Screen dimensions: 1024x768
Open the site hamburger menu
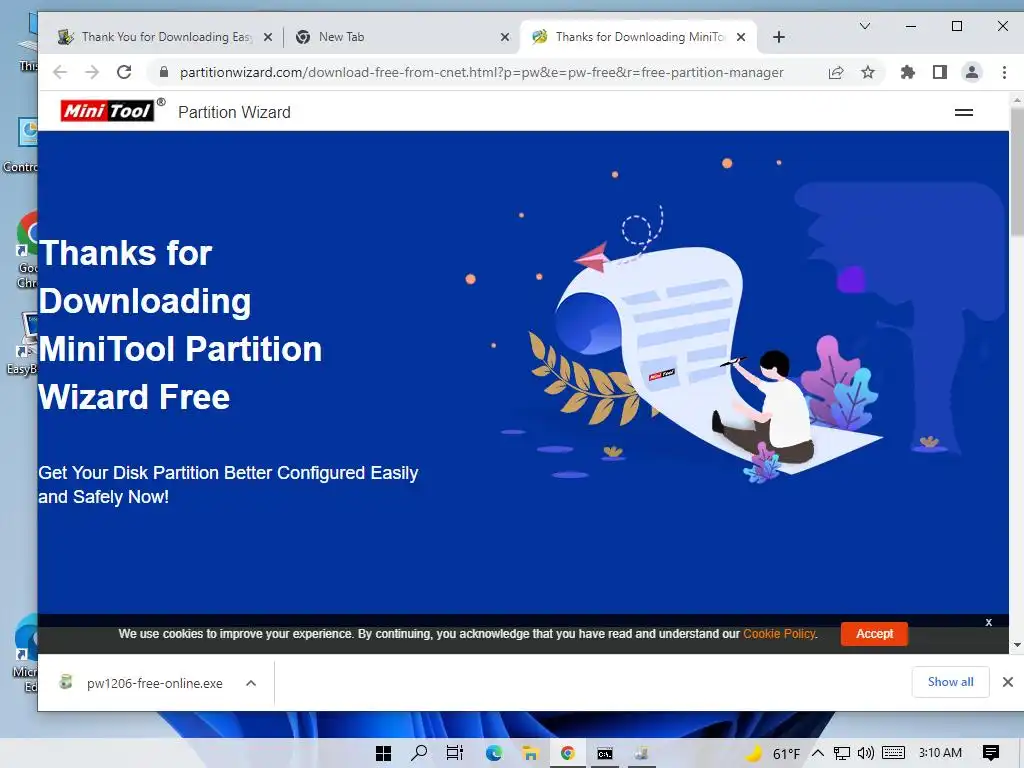click(964, 112)
